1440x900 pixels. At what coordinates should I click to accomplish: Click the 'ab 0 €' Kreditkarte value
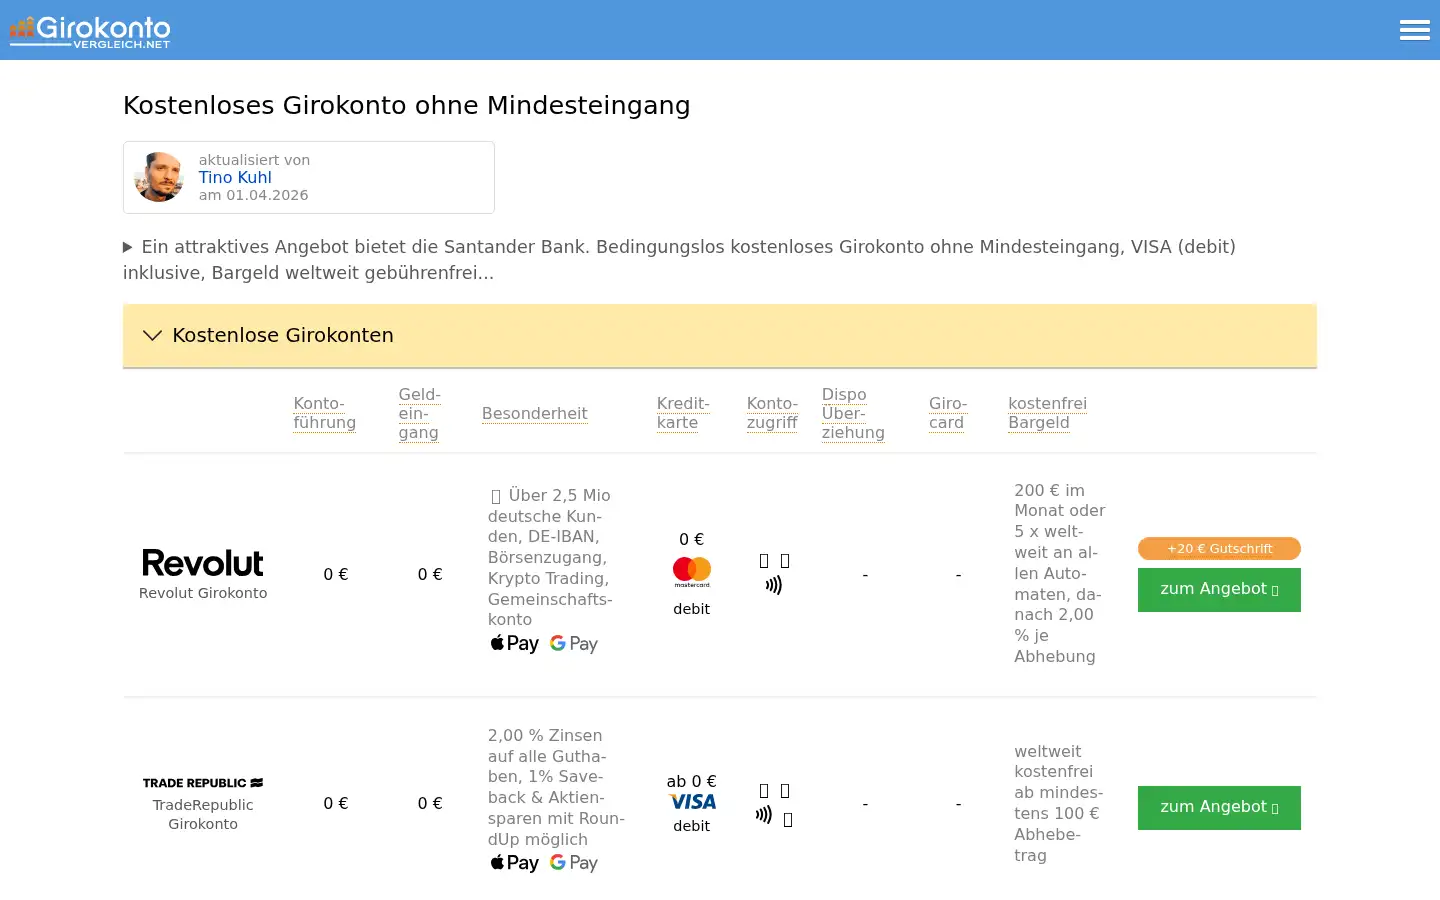click(692, 781)
